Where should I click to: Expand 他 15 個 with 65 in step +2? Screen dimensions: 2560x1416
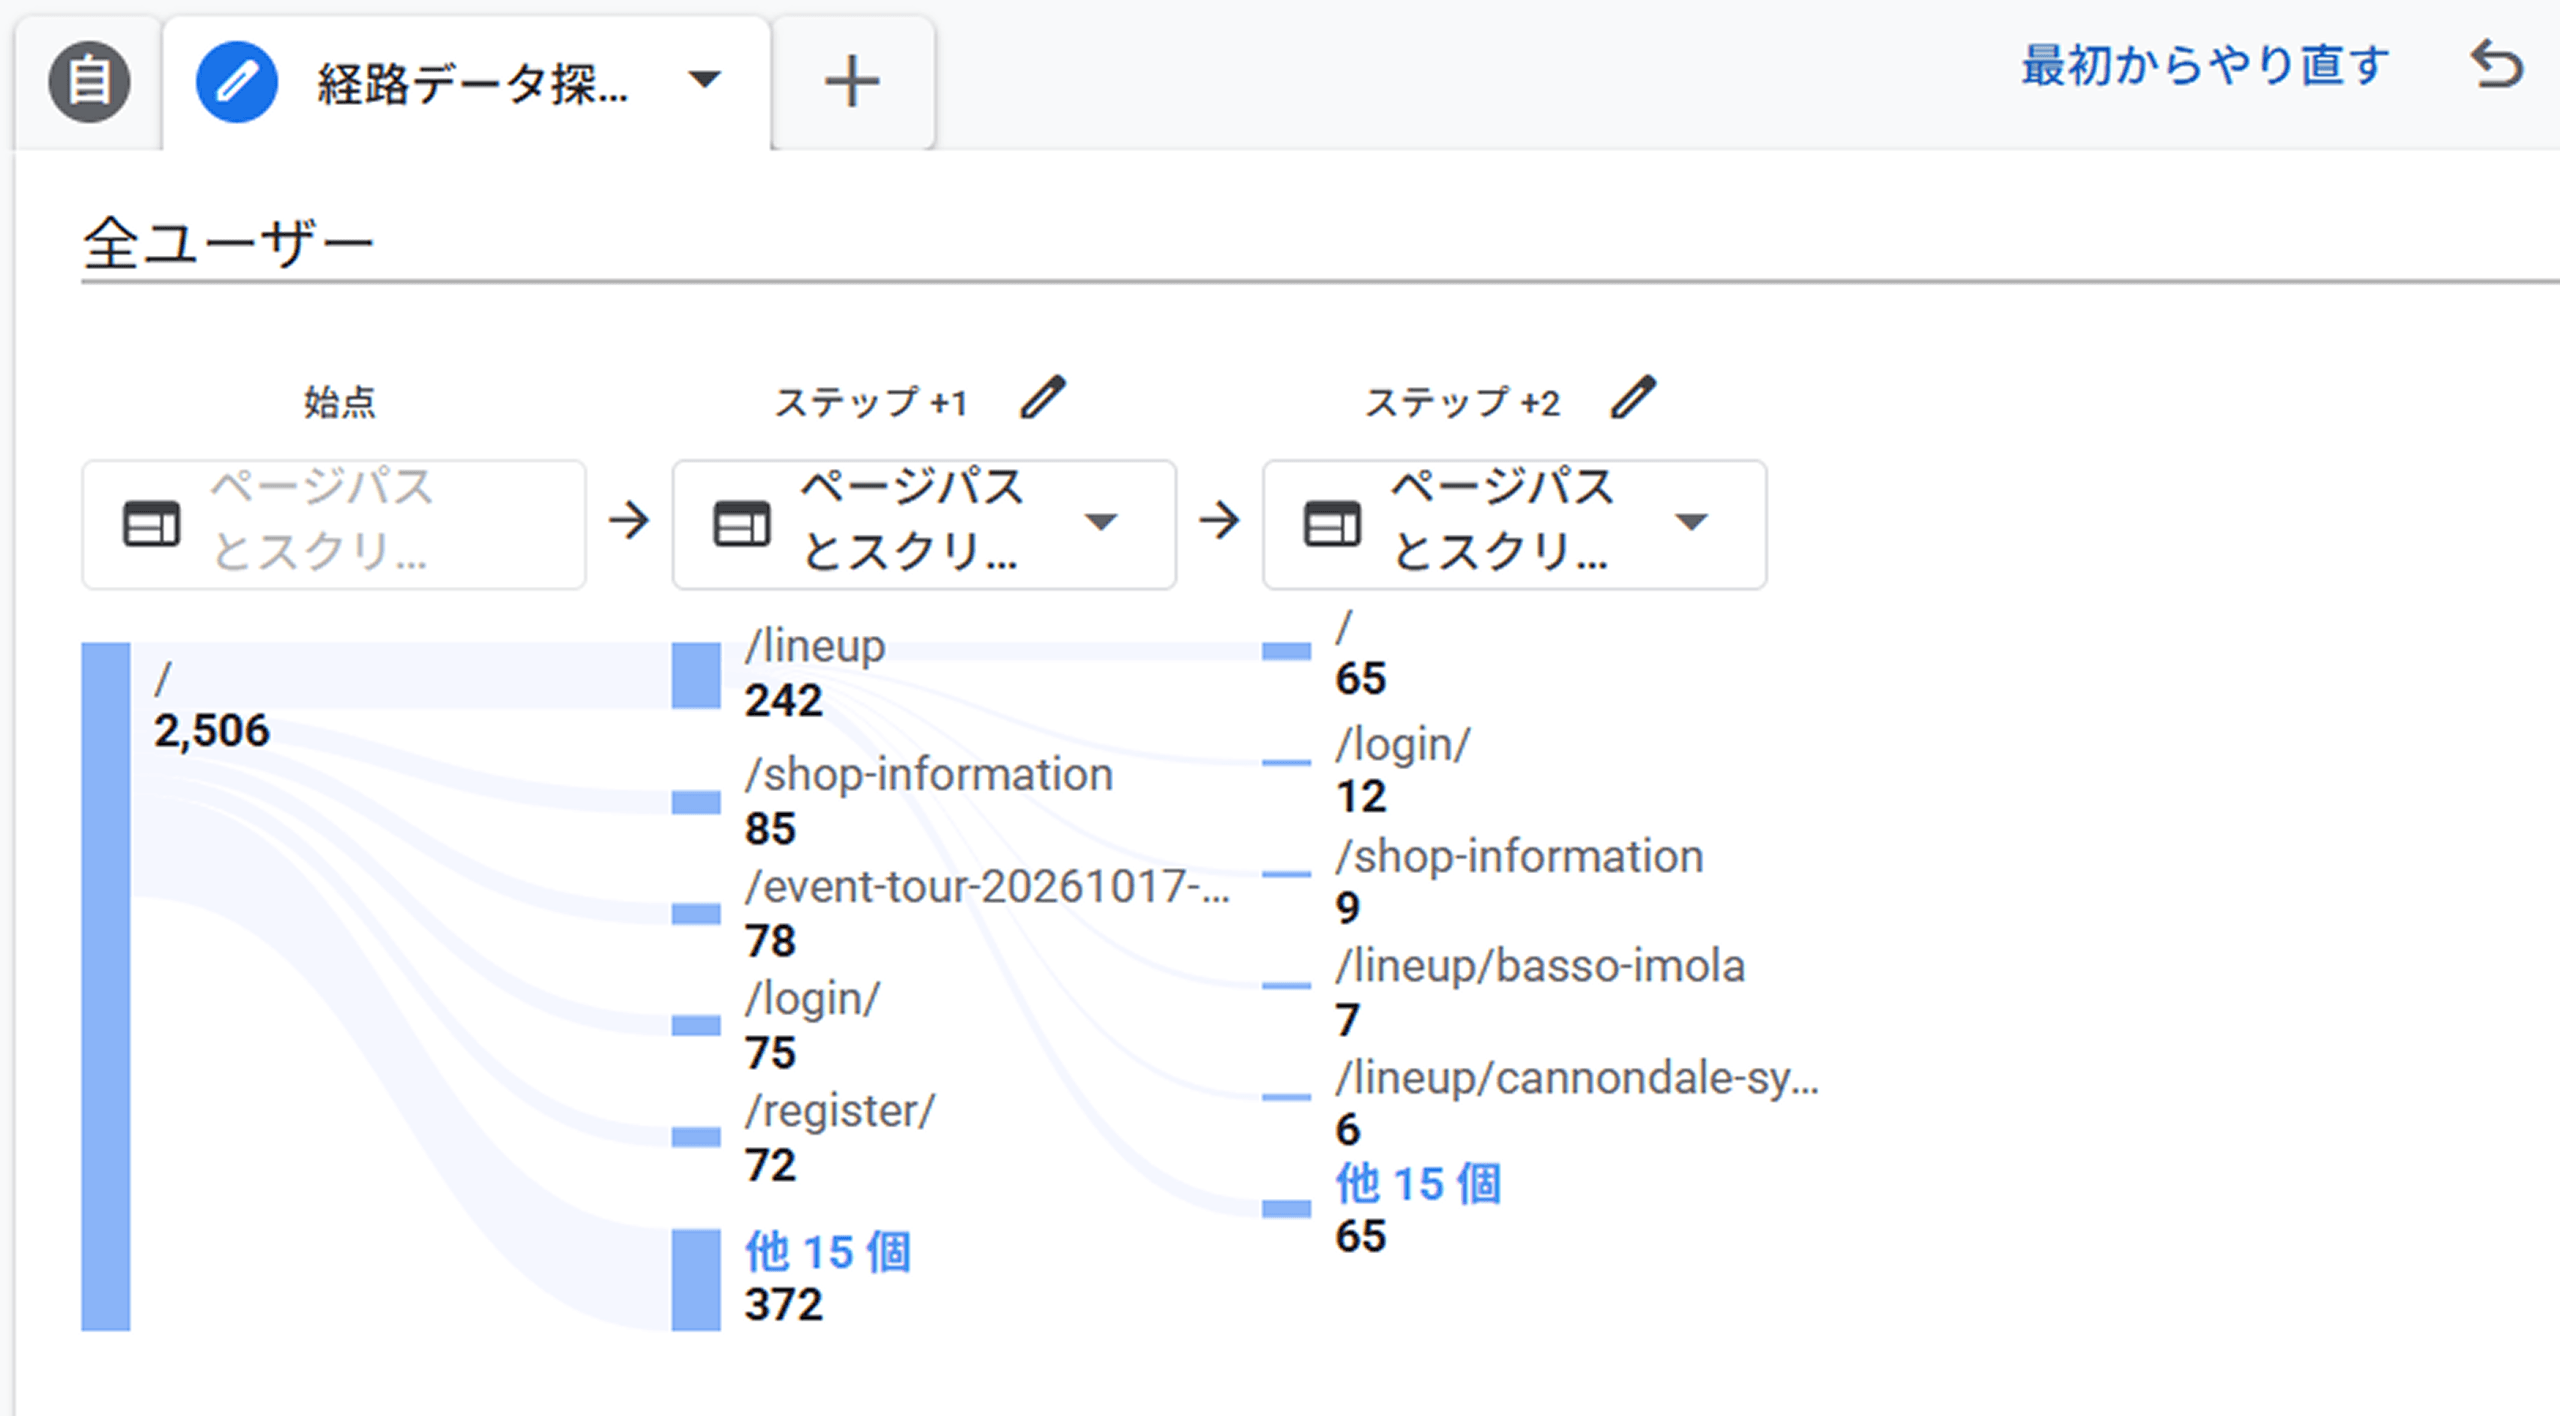pos(1418,1184)
